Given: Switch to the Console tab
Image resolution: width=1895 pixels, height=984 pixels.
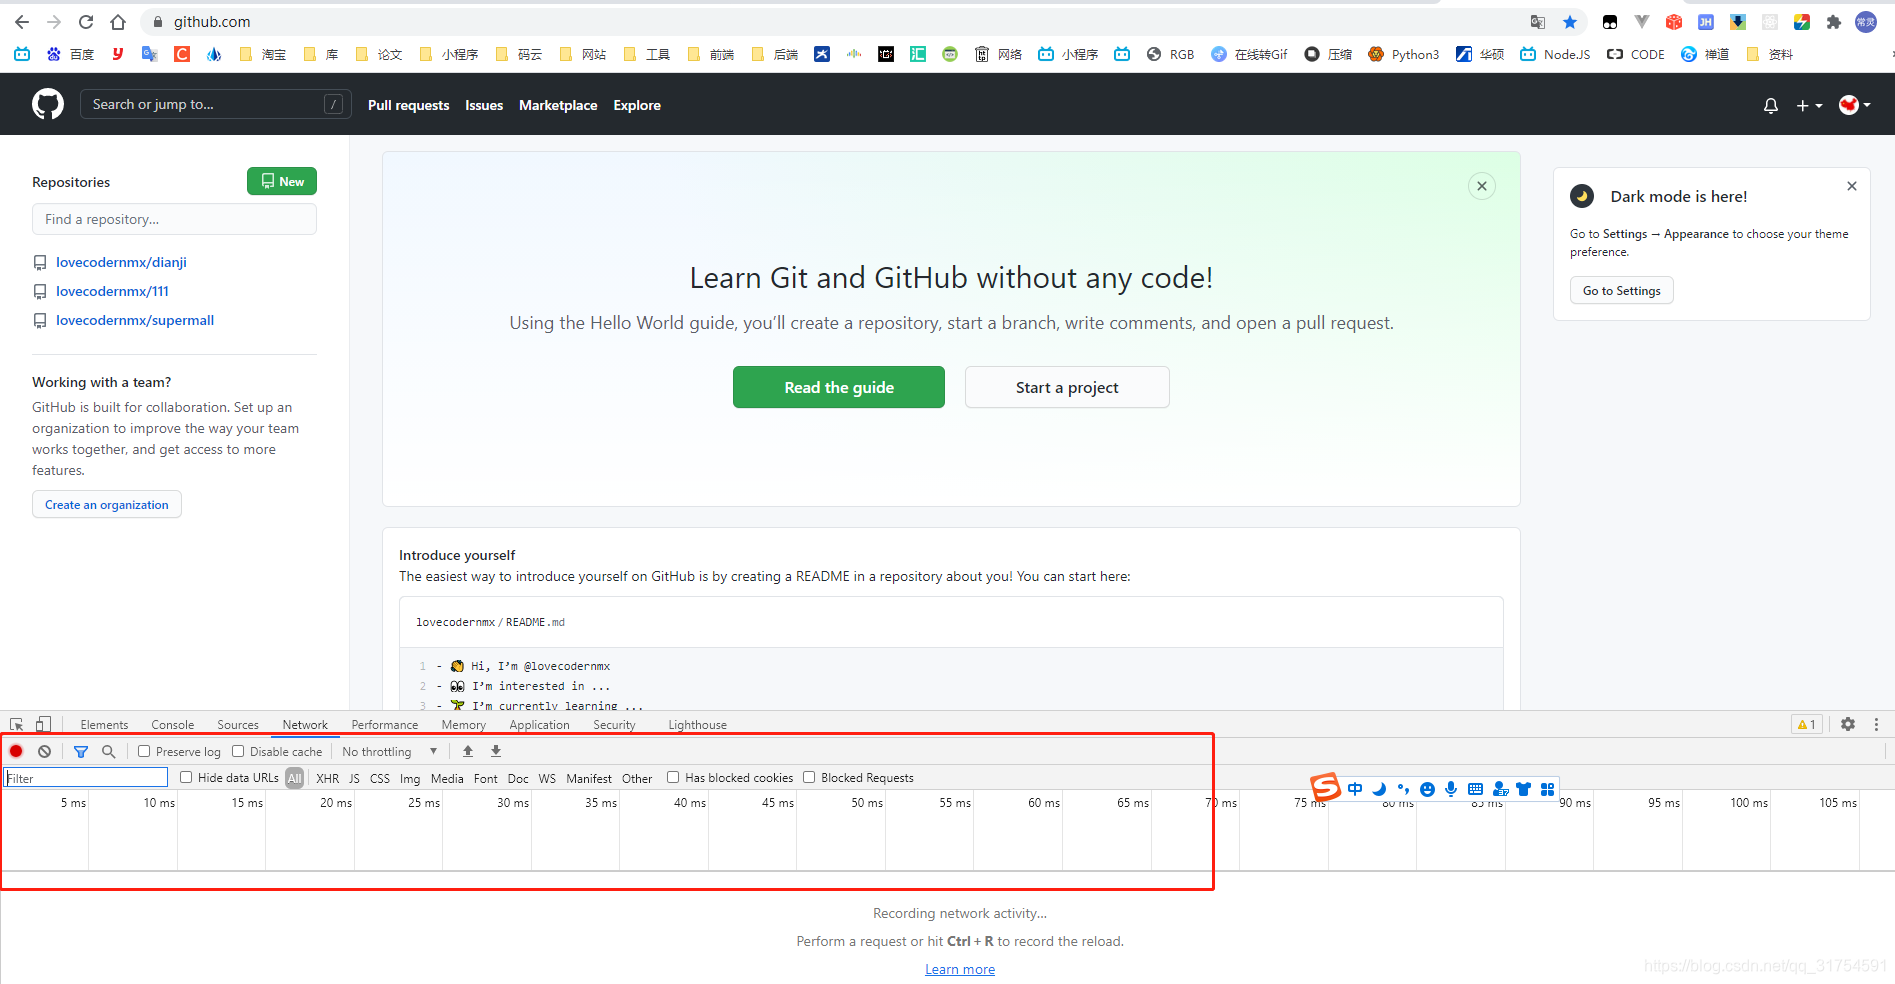Looking at the screenshot, I should (x=173, y=725).
